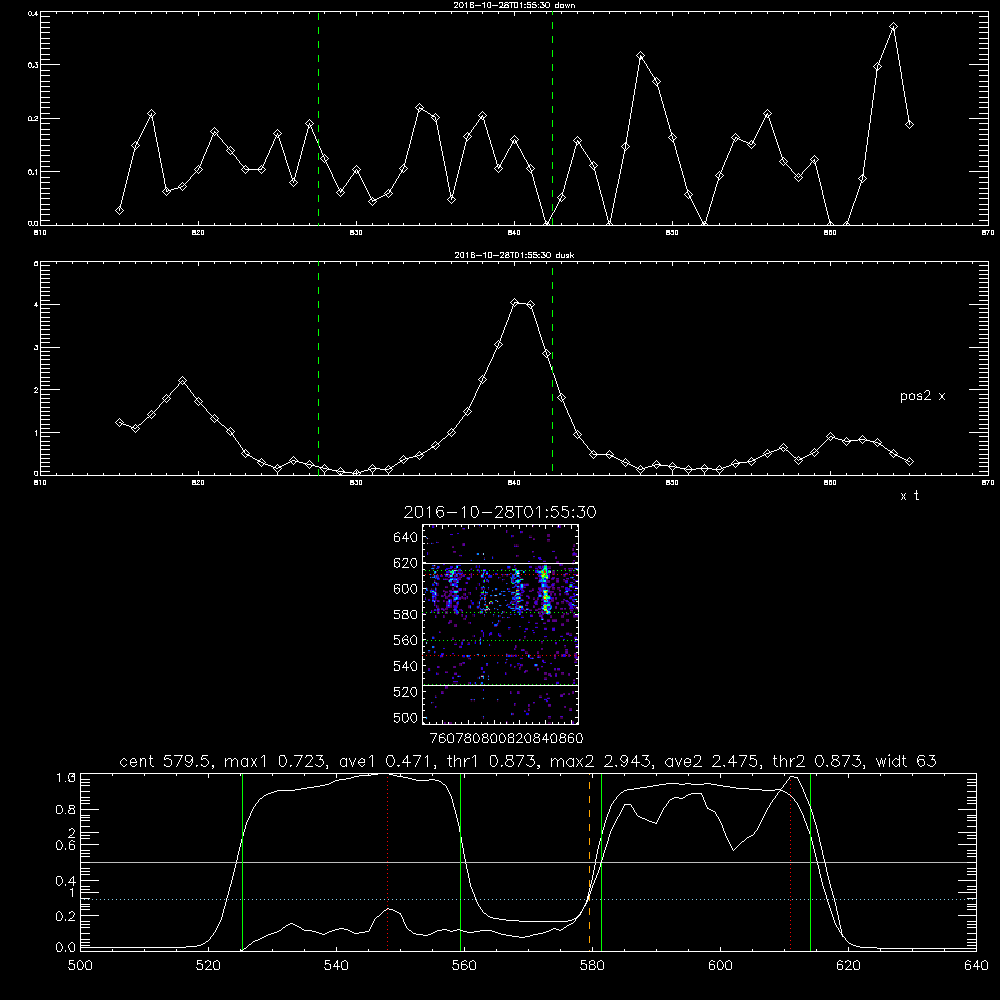Click spectrogram y-axis label 560
Viewport: 1000px width, 1000px height.
pyautogui.click(x=406, y=640)
